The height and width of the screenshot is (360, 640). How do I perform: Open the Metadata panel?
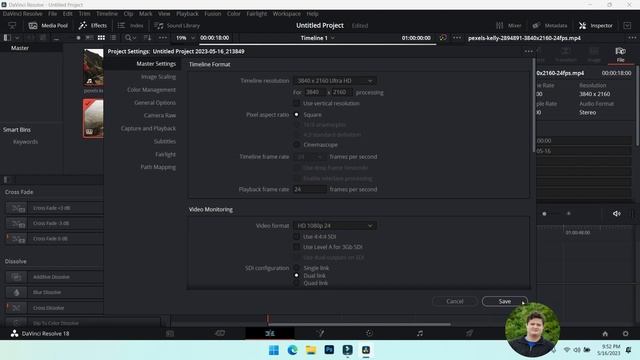(550, 25)
